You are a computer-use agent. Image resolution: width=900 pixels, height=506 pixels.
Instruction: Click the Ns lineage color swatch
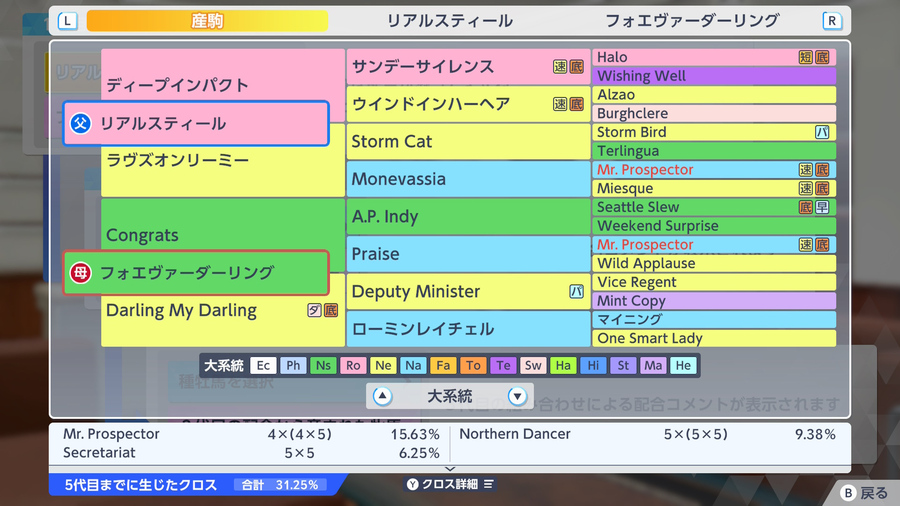323,365
